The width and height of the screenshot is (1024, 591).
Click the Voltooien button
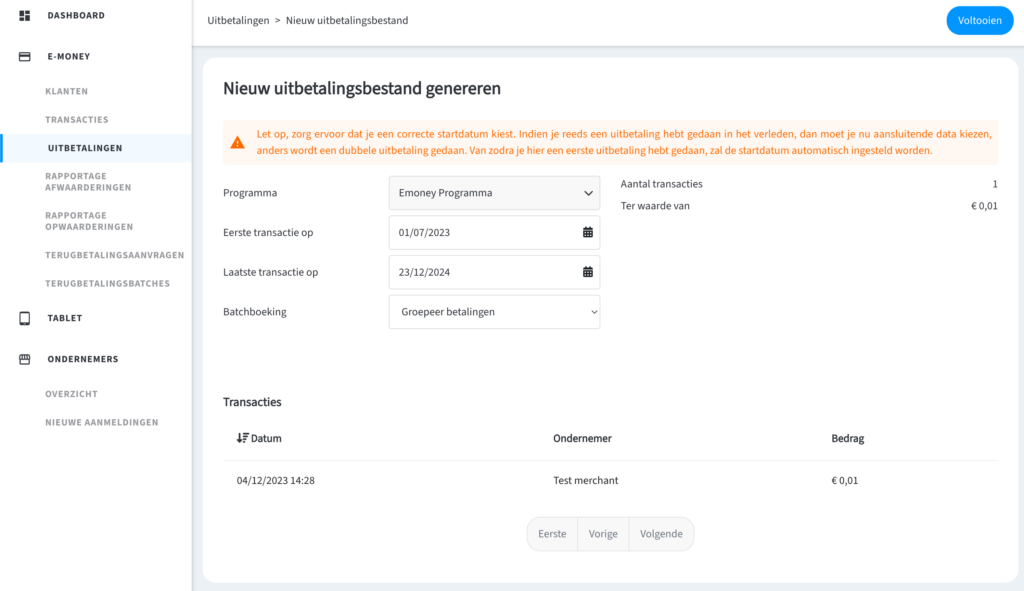click(x=980, y=20)
